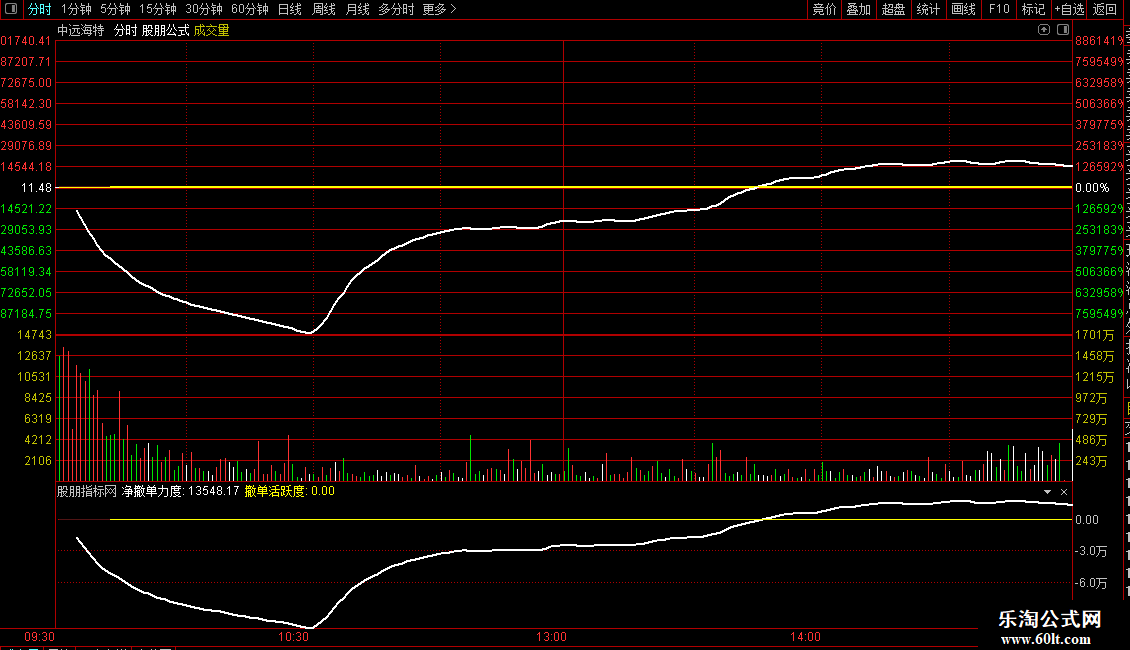Click the 竞价 button
Screen dimensions: 1130x650
[x=824, y=9]
